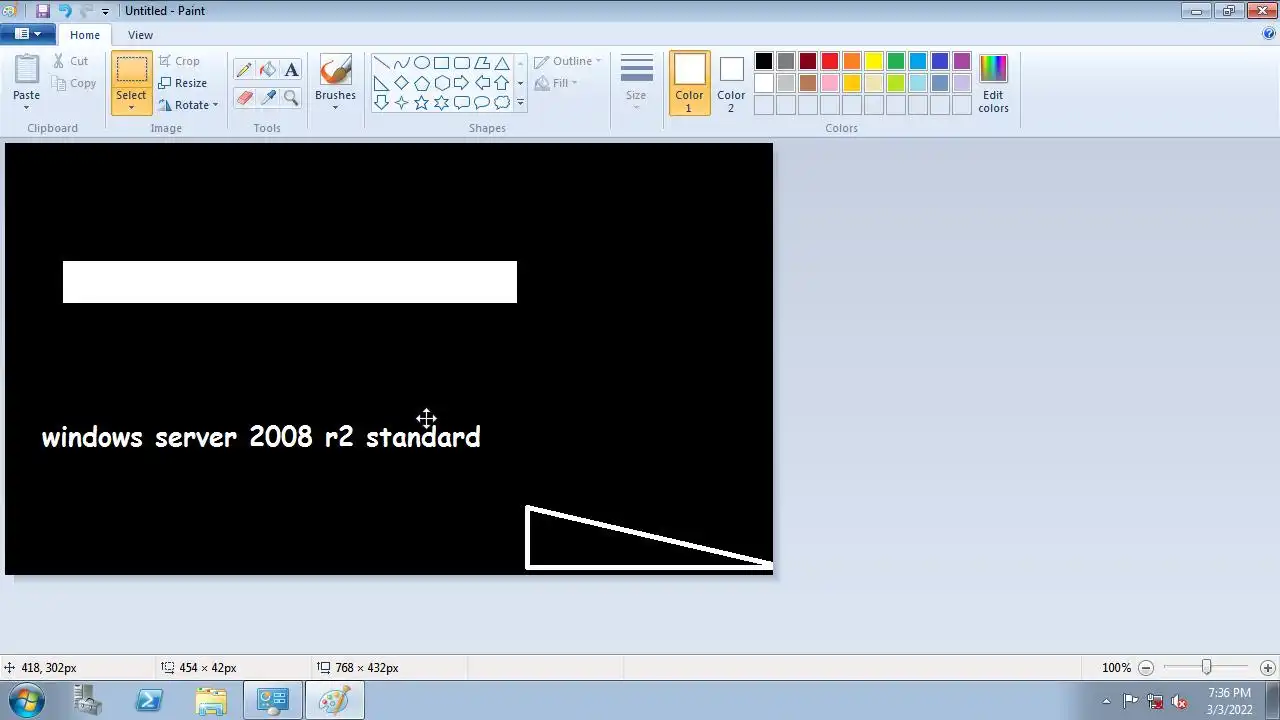
Task: Choose the Hexagon shape
Action: 441,83
